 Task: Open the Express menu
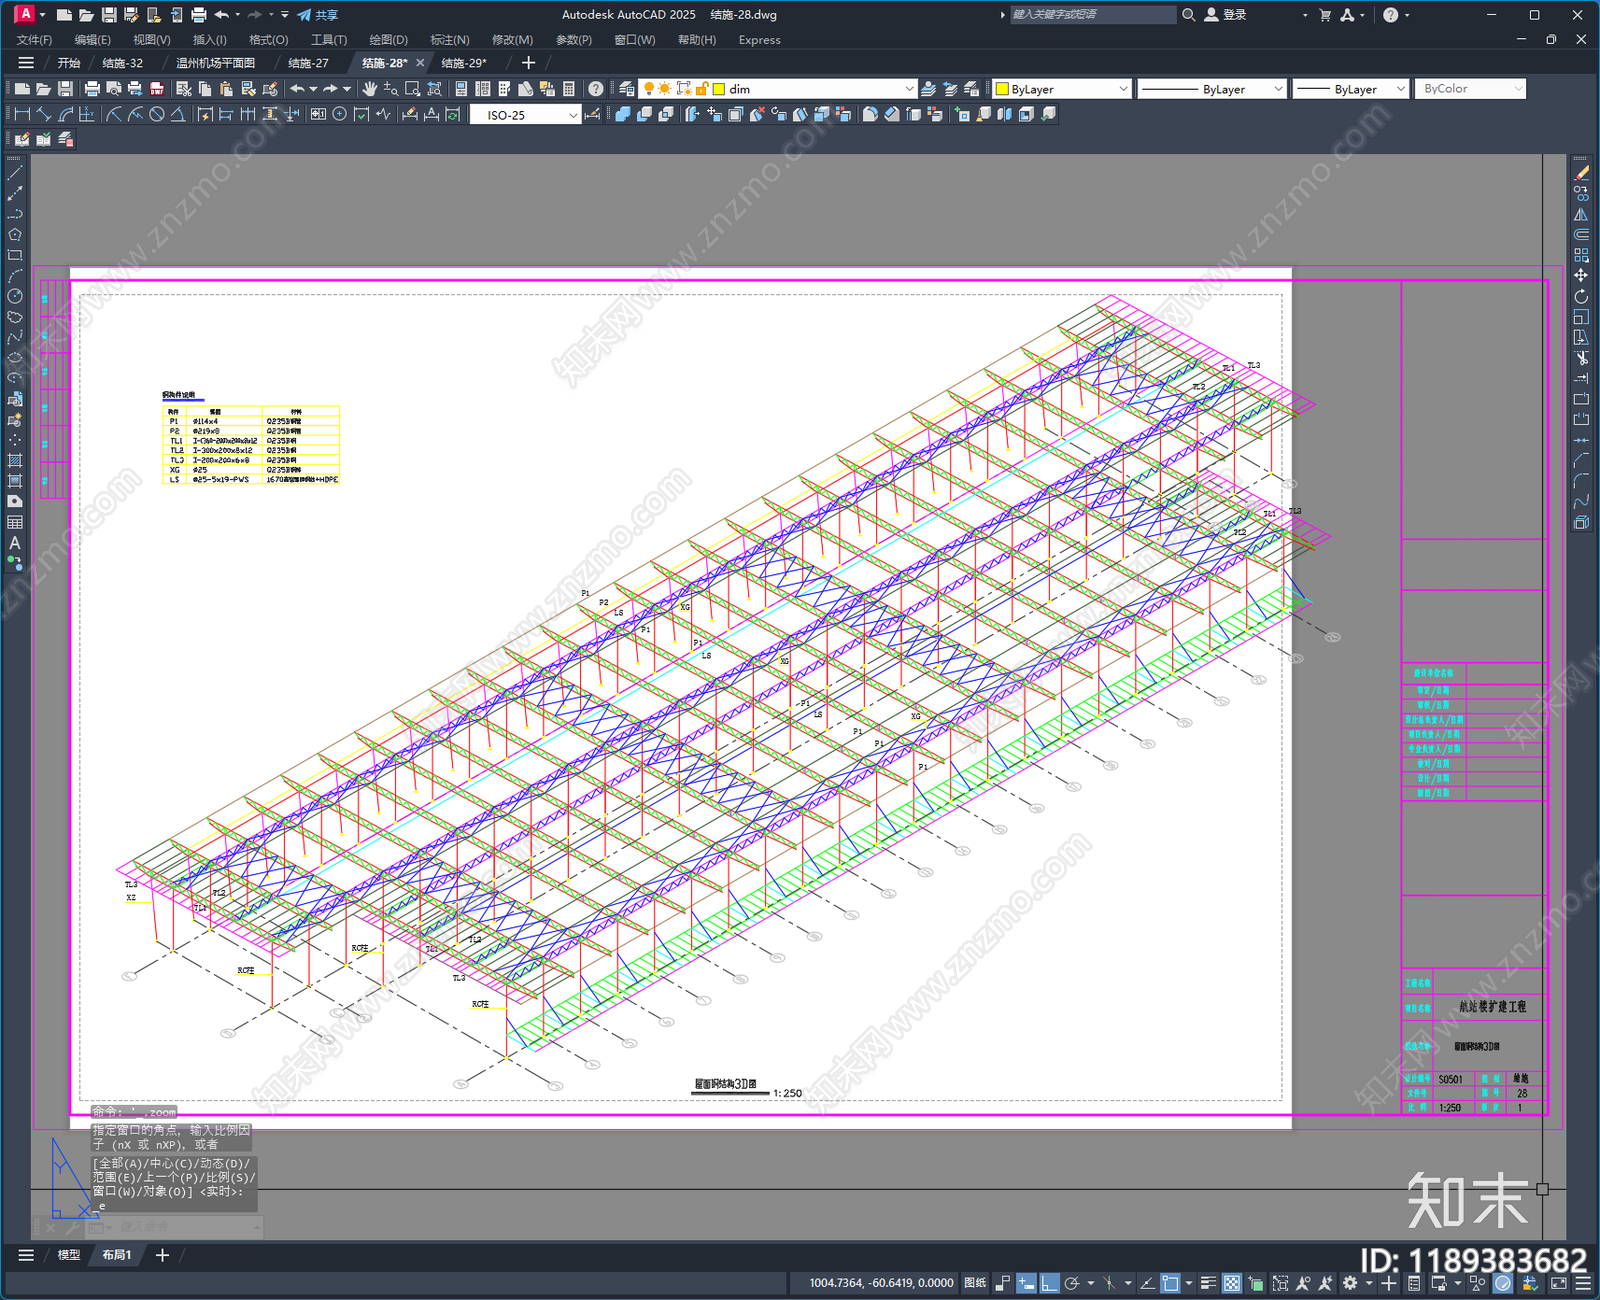click(759, 40)
